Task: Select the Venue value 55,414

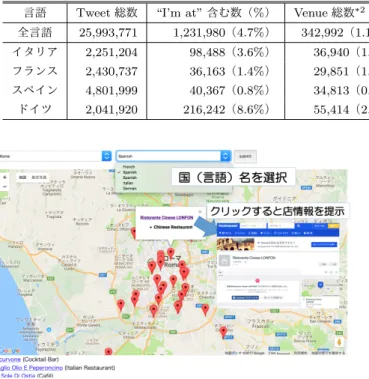Action: 331,109
